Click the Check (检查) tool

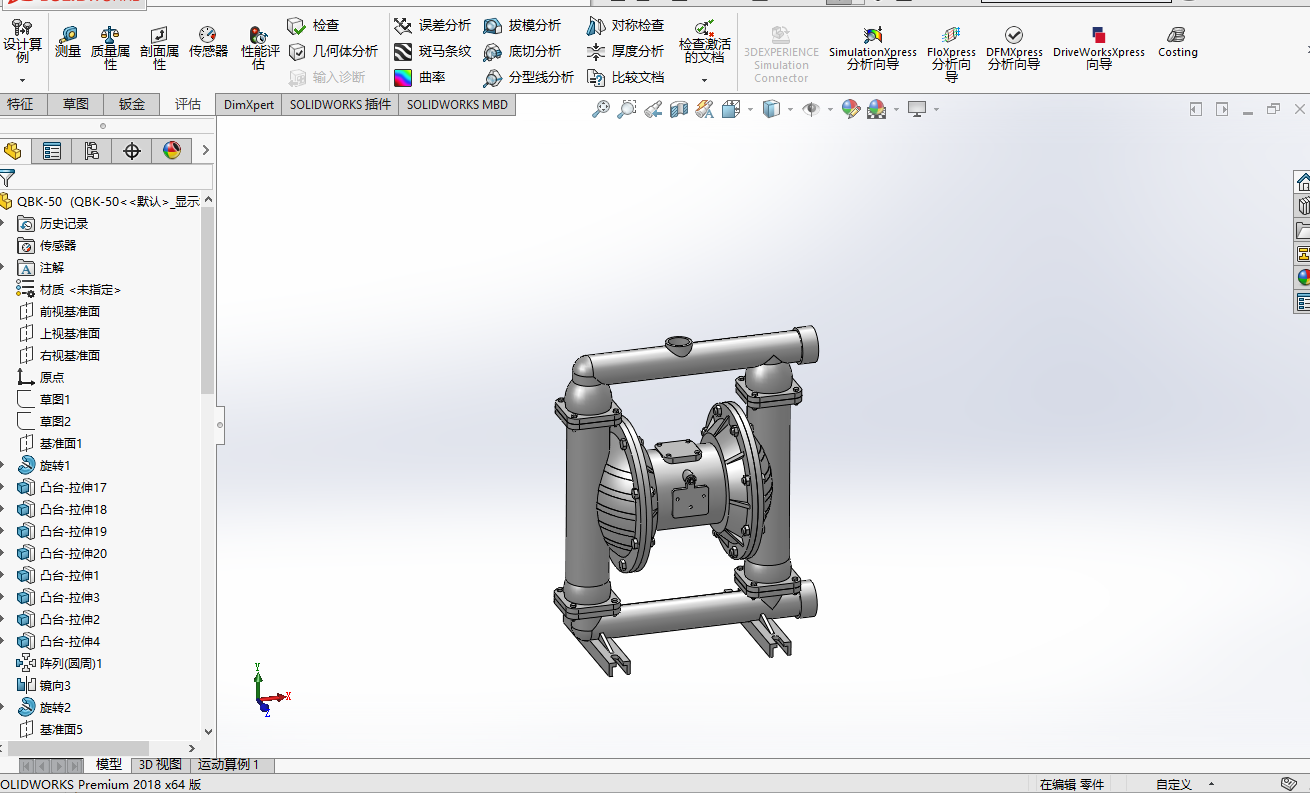(x=314, y=25)
